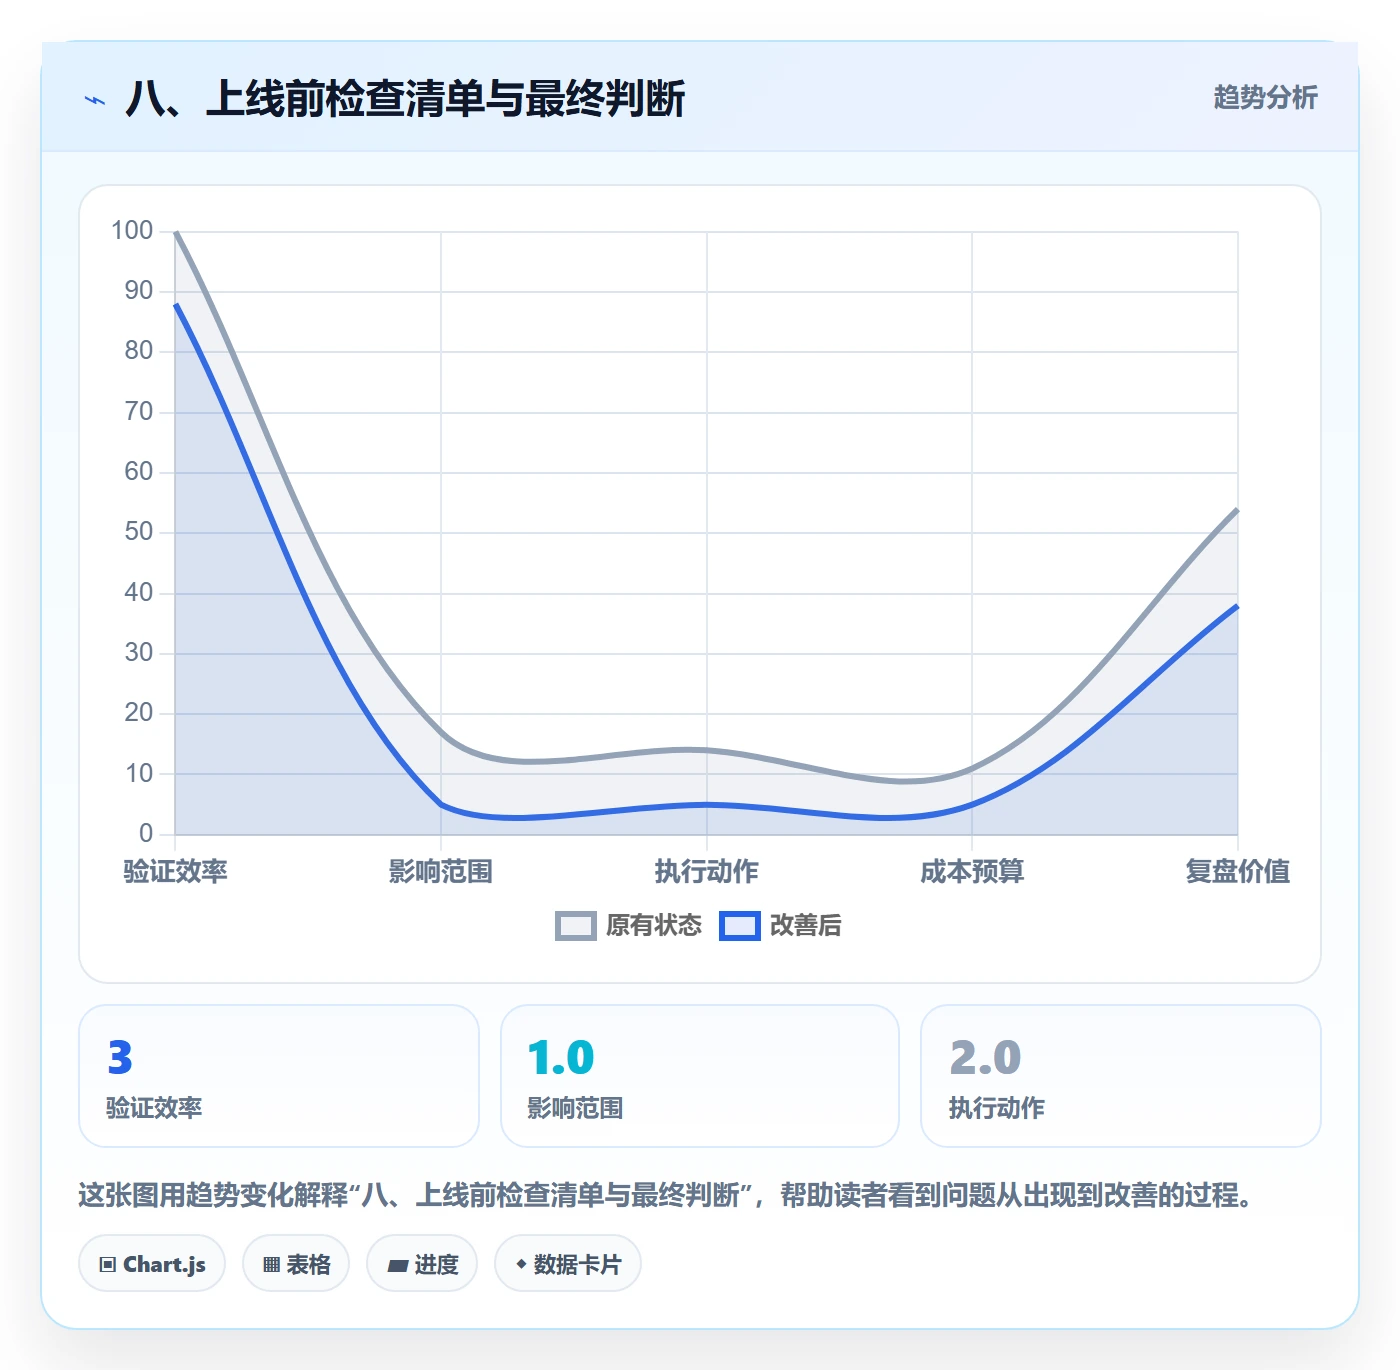Open the 影响范围 data card showing 1.0
Viewport: 1400px width, 1370px height.
pyautogui.click(x=700, y=1076)
